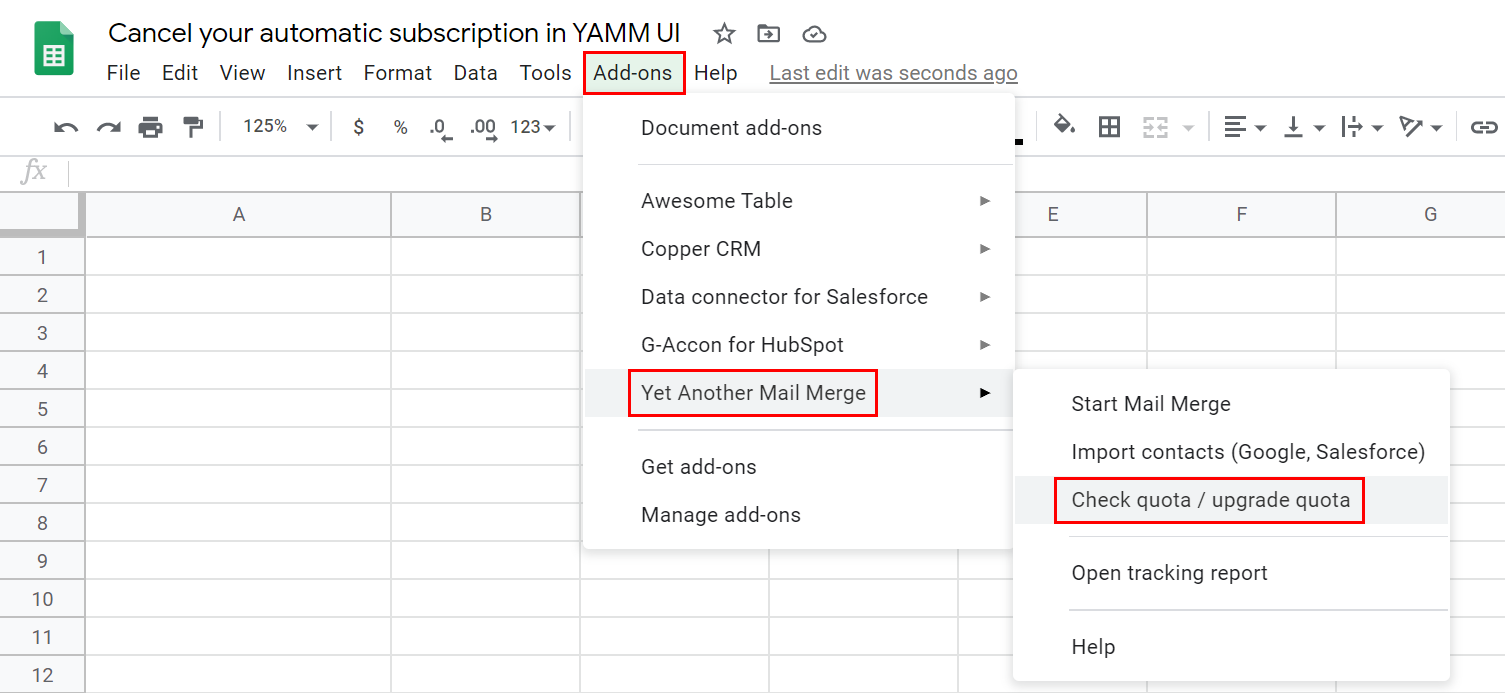Open the 125% zoom dropdown

(x=280, y=127)
